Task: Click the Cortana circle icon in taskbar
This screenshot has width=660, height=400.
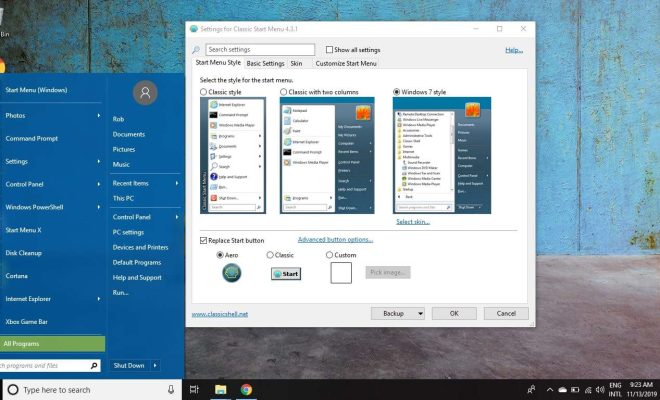Action: coord(13,390)
